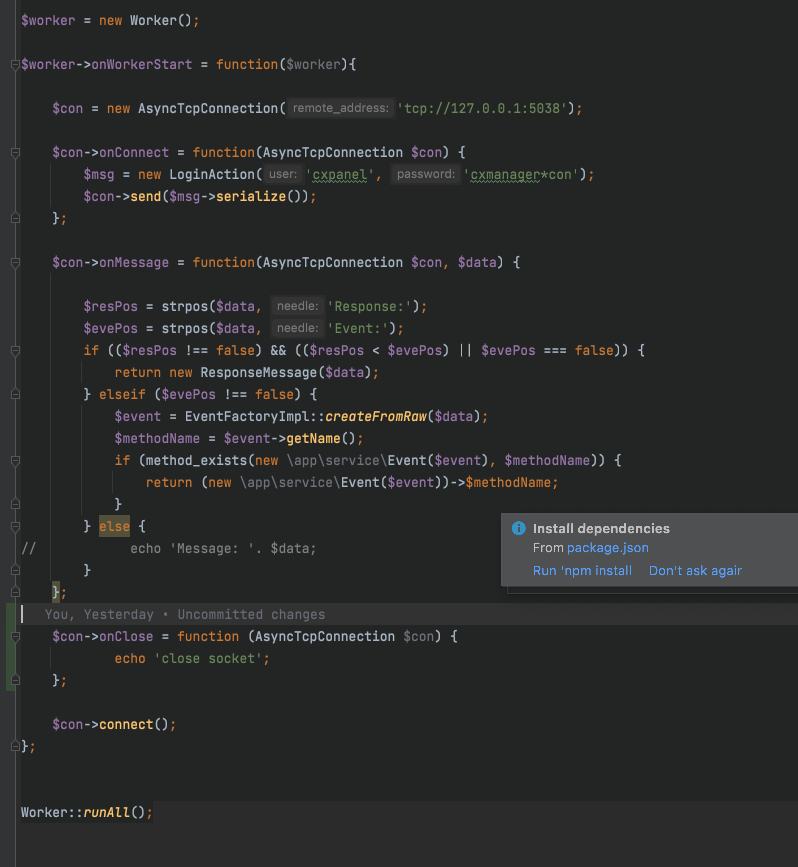Click the 'Event:' string
Viewport: 798px width, 867px height.
pyautogui.click(x=358, y=329)
